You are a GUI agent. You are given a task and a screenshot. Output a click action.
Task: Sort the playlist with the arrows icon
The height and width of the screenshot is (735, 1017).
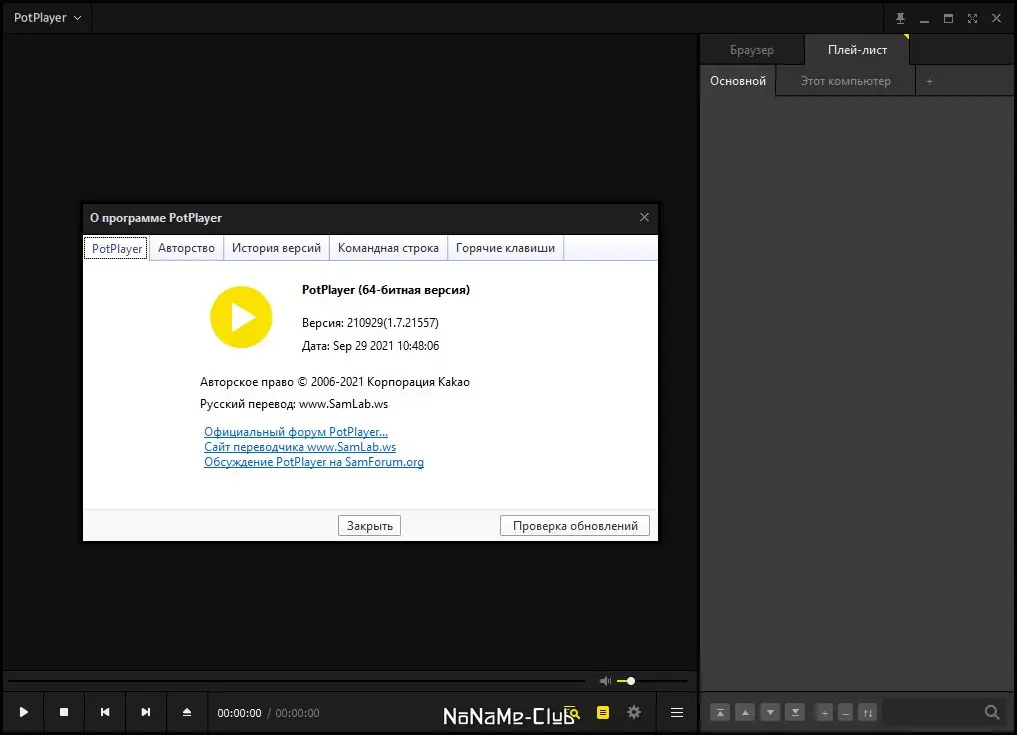click(867, 712)
